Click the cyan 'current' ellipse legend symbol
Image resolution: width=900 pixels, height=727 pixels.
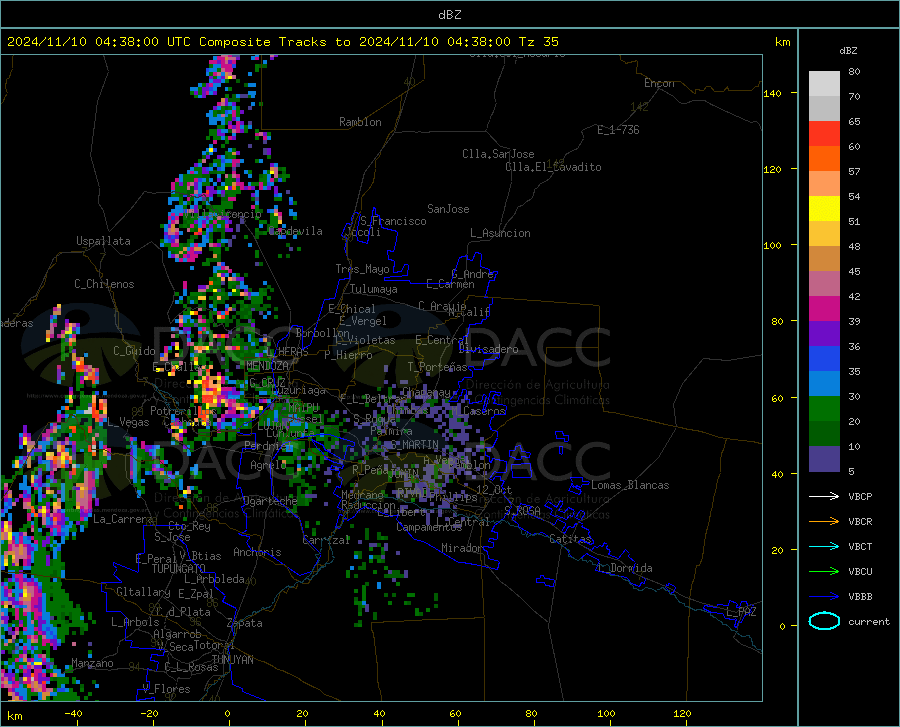tap(824, 621)
